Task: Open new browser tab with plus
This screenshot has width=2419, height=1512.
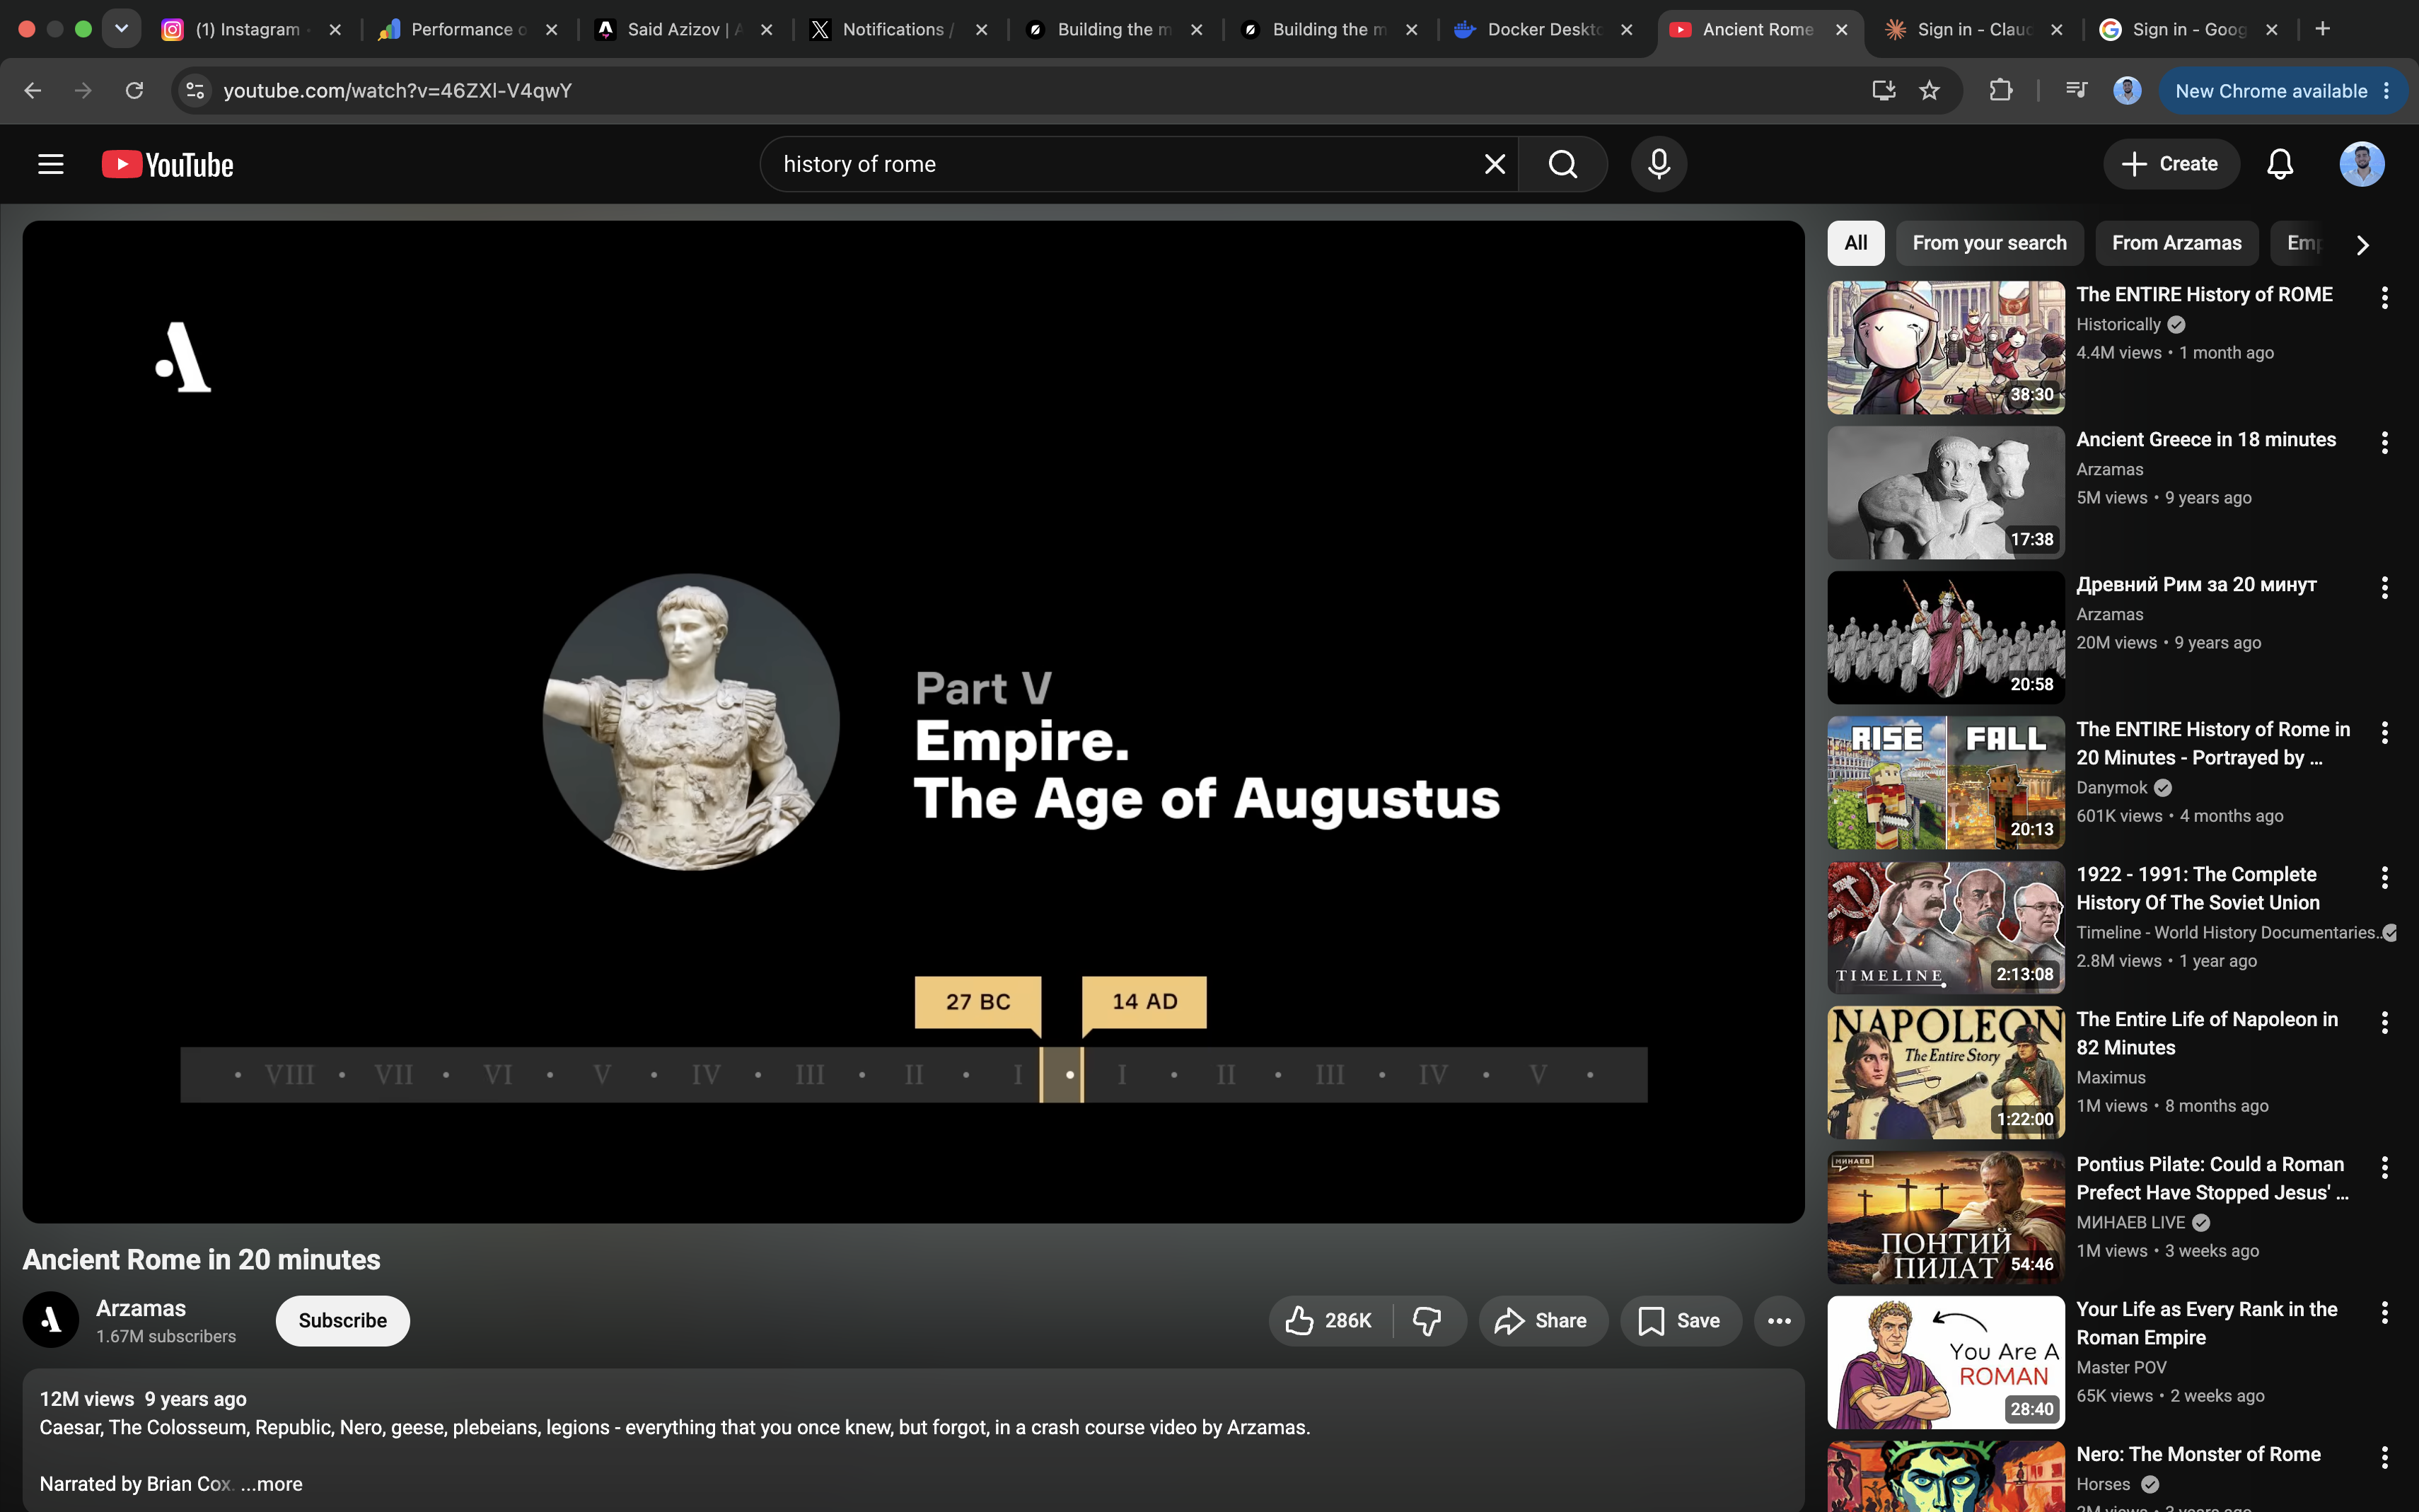Action: 2322,29
